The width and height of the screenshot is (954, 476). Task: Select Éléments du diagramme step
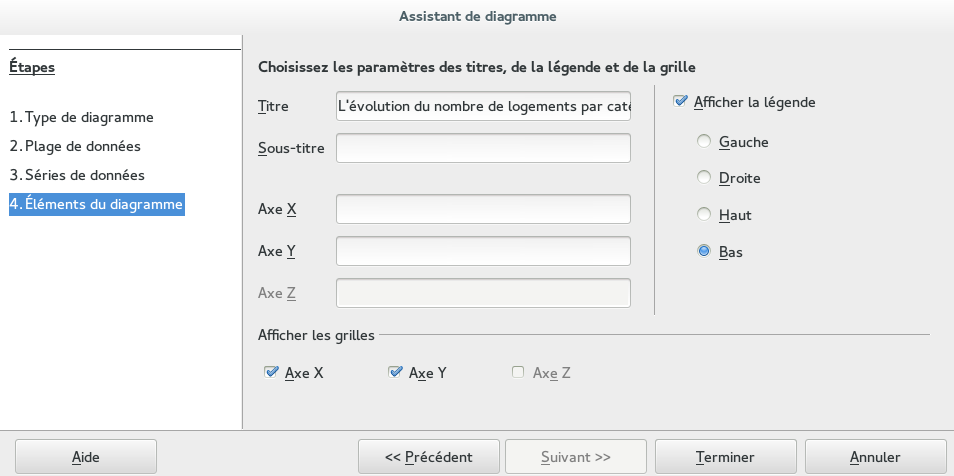click(x=96, y=204)
